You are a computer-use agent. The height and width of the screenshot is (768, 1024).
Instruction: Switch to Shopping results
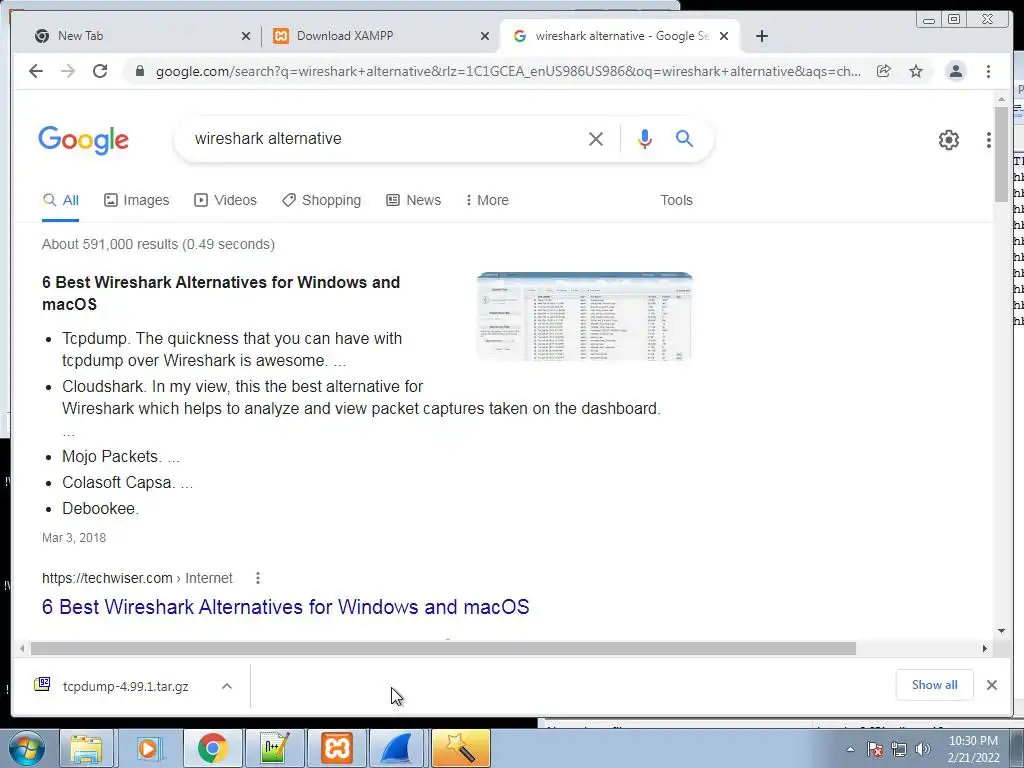point(321,200)
